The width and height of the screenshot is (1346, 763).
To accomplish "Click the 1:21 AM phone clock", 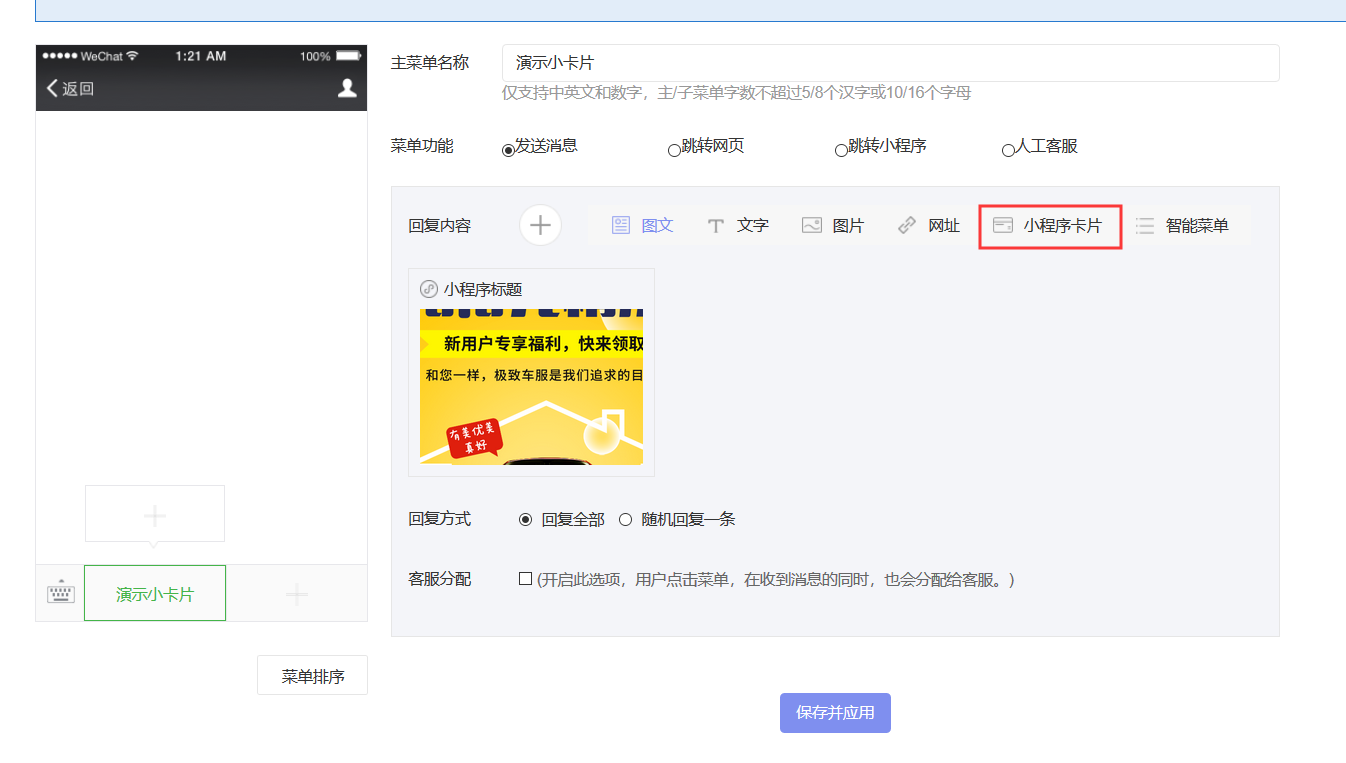I will tap(201, 56).
